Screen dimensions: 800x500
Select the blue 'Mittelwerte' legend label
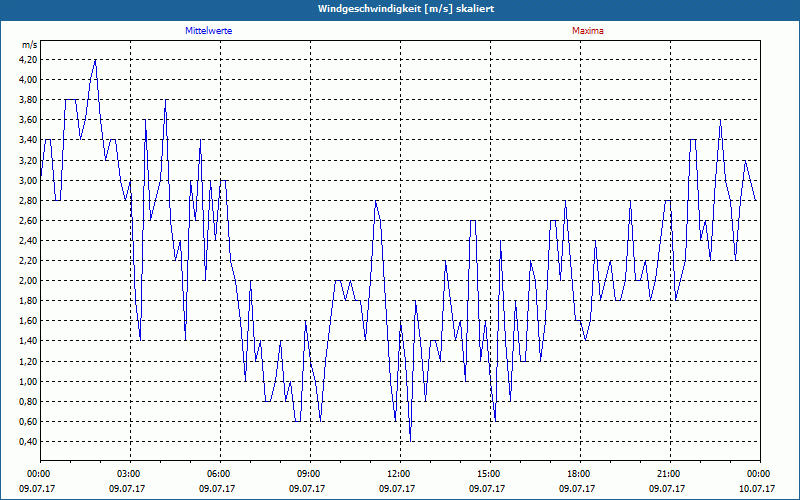click(x=209, y=31)
